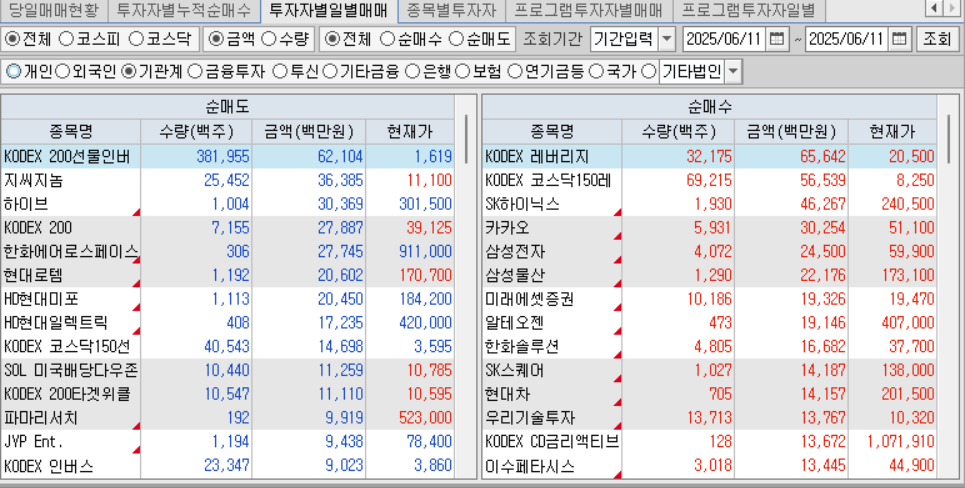Screen dimensions: 965x488
Task: Switch to 당일매매현황 tab
Action: 54,10
